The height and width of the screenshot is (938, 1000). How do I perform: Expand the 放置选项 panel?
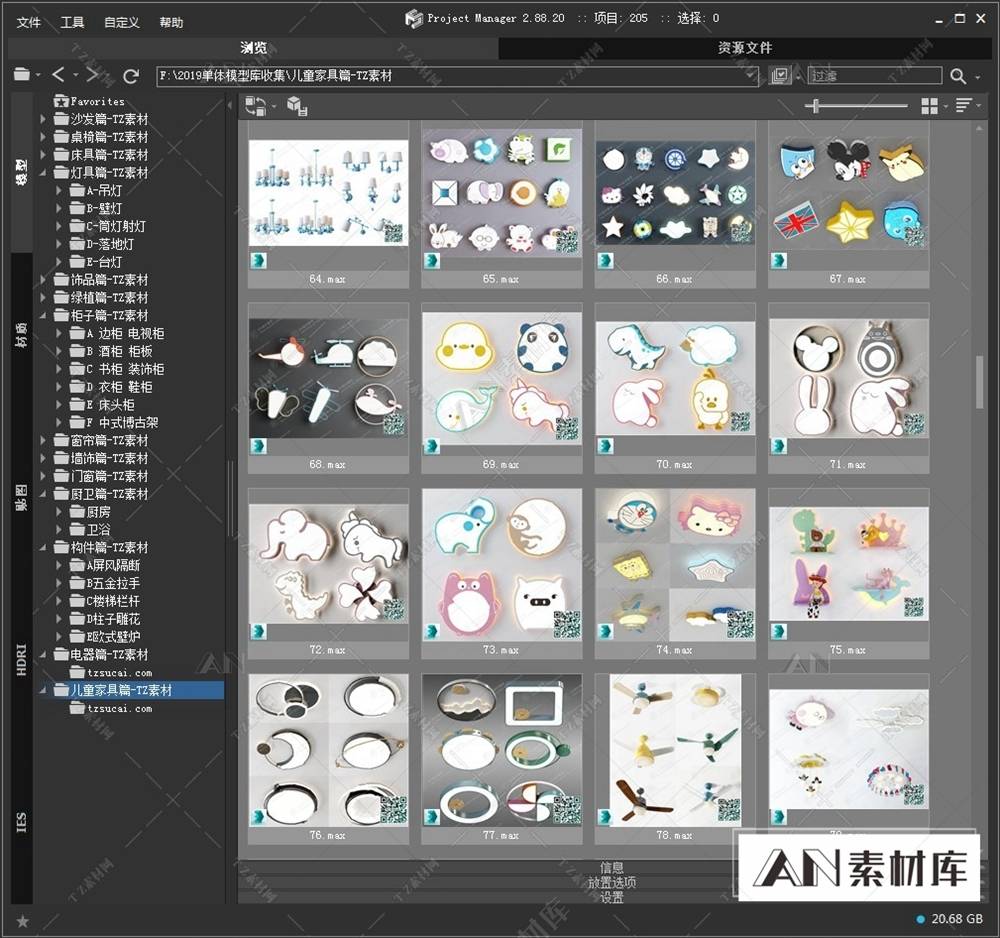[x=611, y=883]
